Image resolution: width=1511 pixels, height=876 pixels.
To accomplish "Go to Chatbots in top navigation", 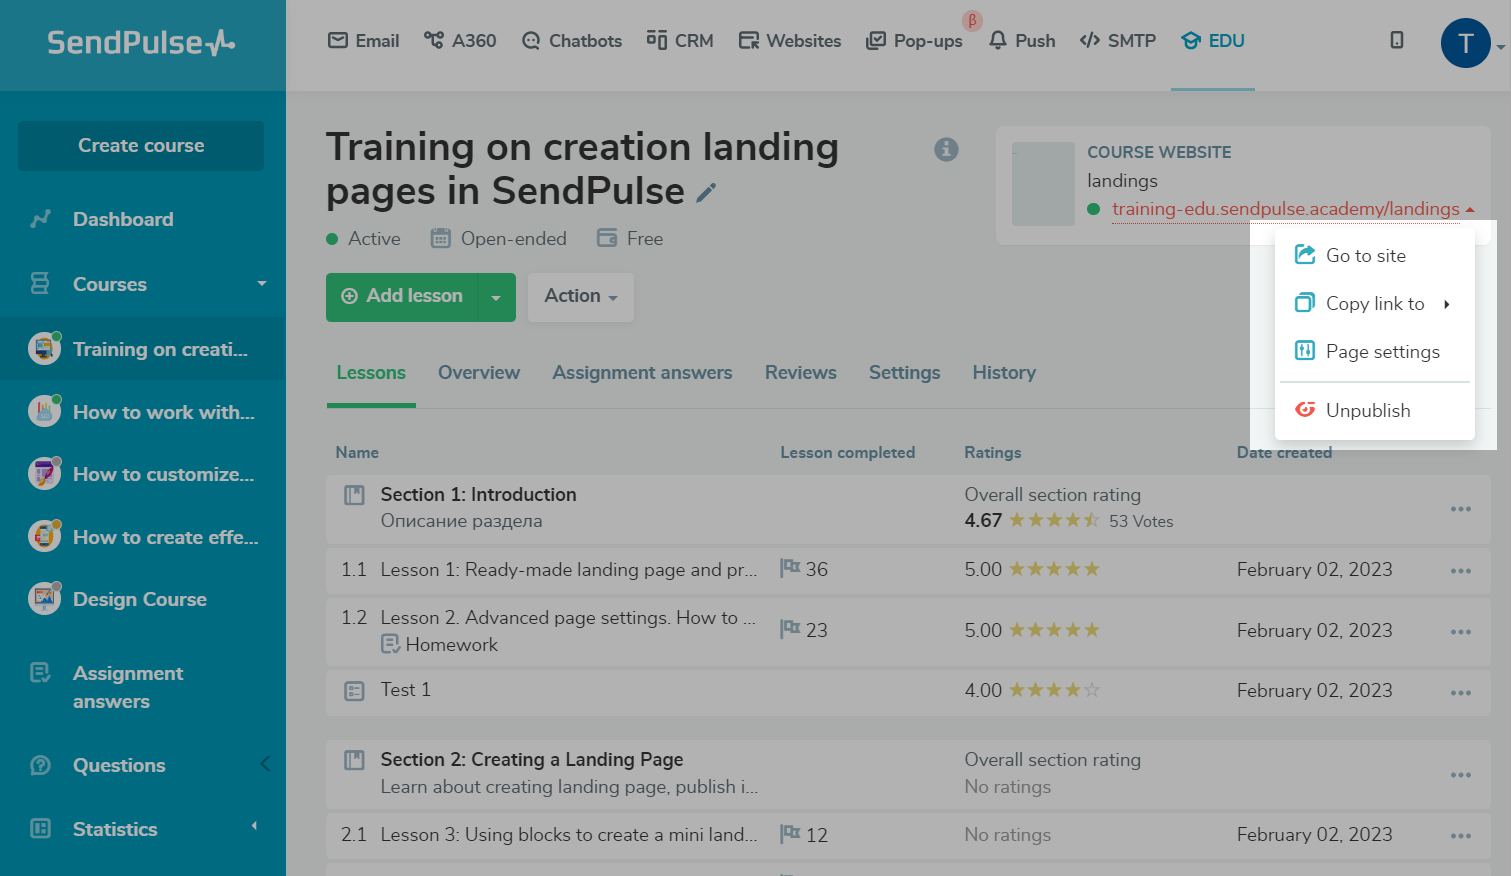I will tap(571, 41).
